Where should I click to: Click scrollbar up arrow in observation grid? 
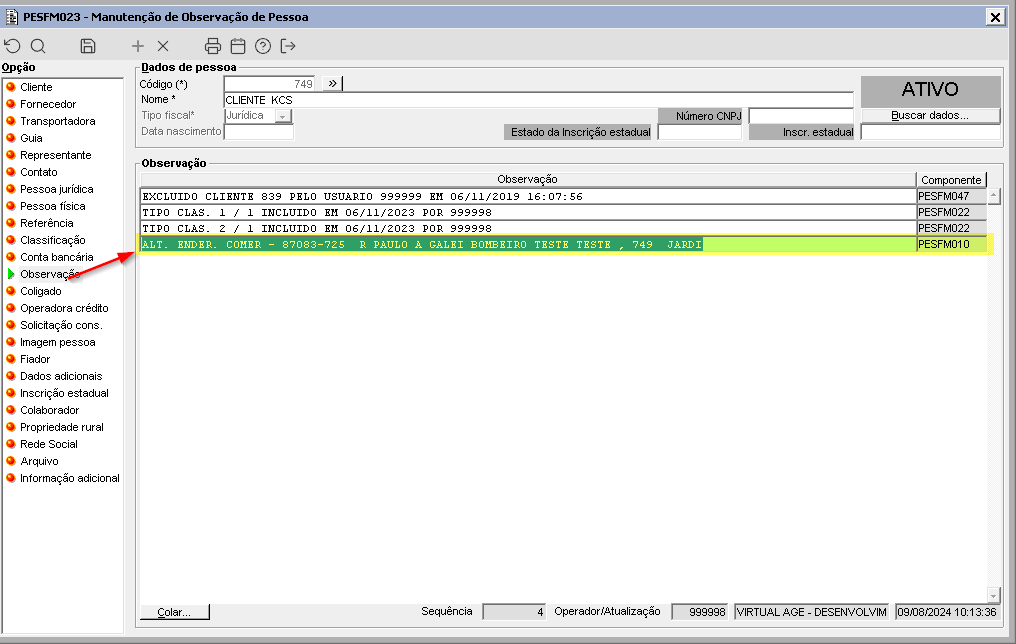(x=993, y=196)
